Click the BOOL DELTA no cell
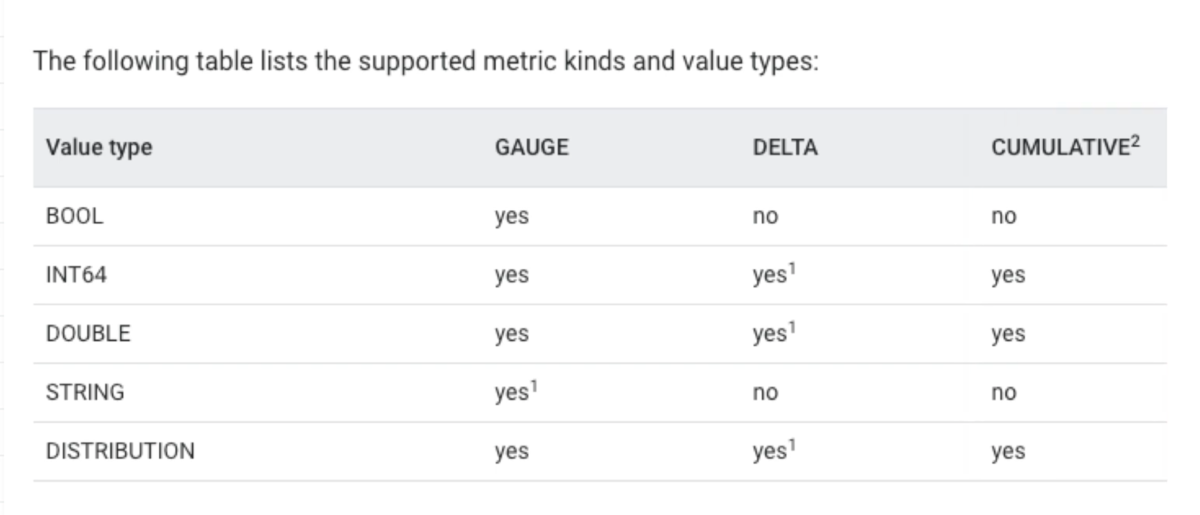The image size is (1200, 515). click(765, 216)
